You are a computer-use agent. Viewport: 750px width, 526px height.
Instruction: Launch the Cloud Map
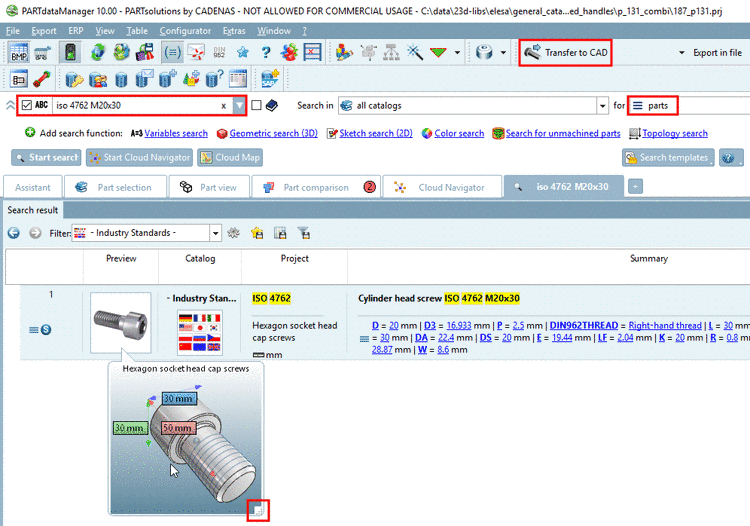pos(230,157)
